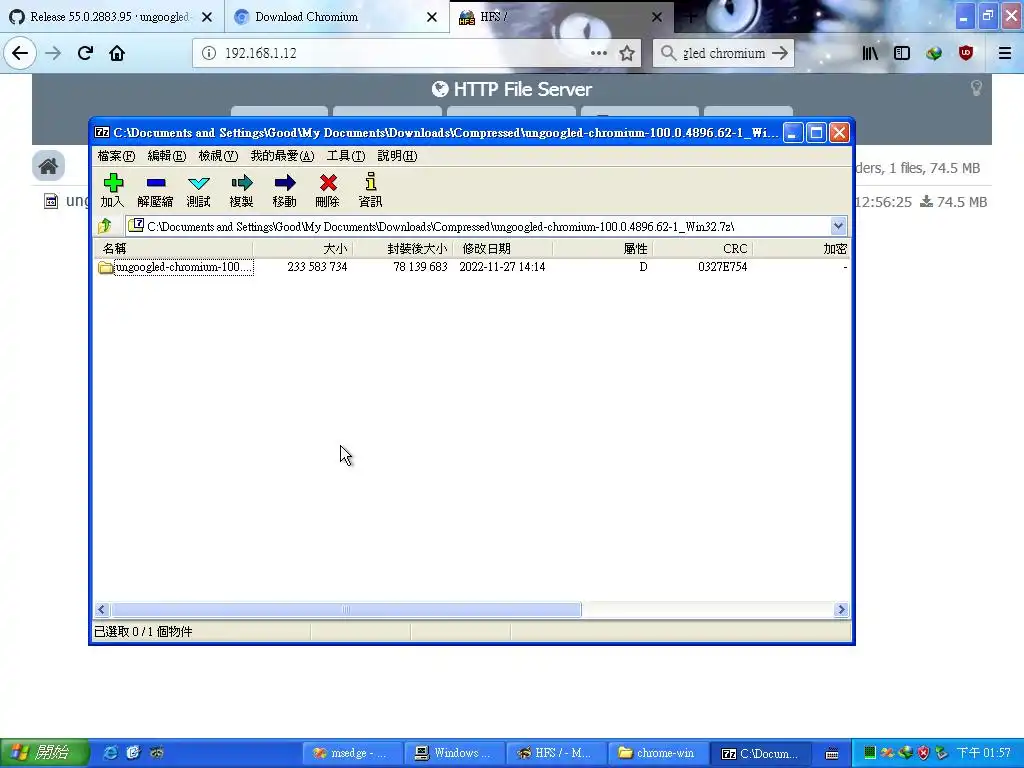Click the Info (資訊) toolbar icon

coord(370,190)
